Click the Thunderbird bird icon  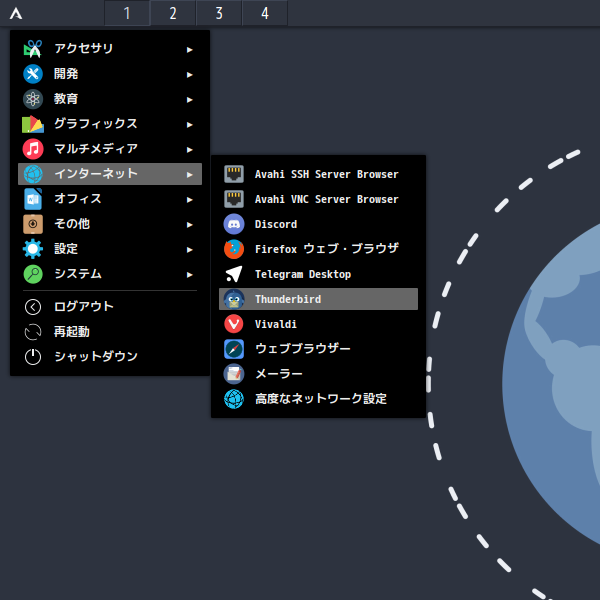tap(234, 299)
